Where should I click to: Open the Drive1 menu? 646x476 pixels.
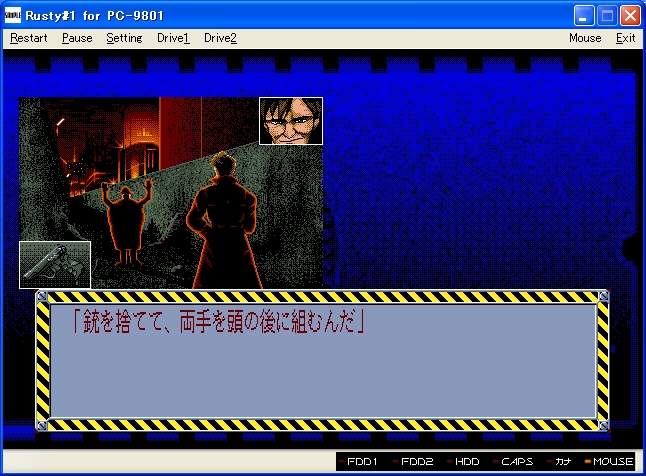(x=173, y=38)
